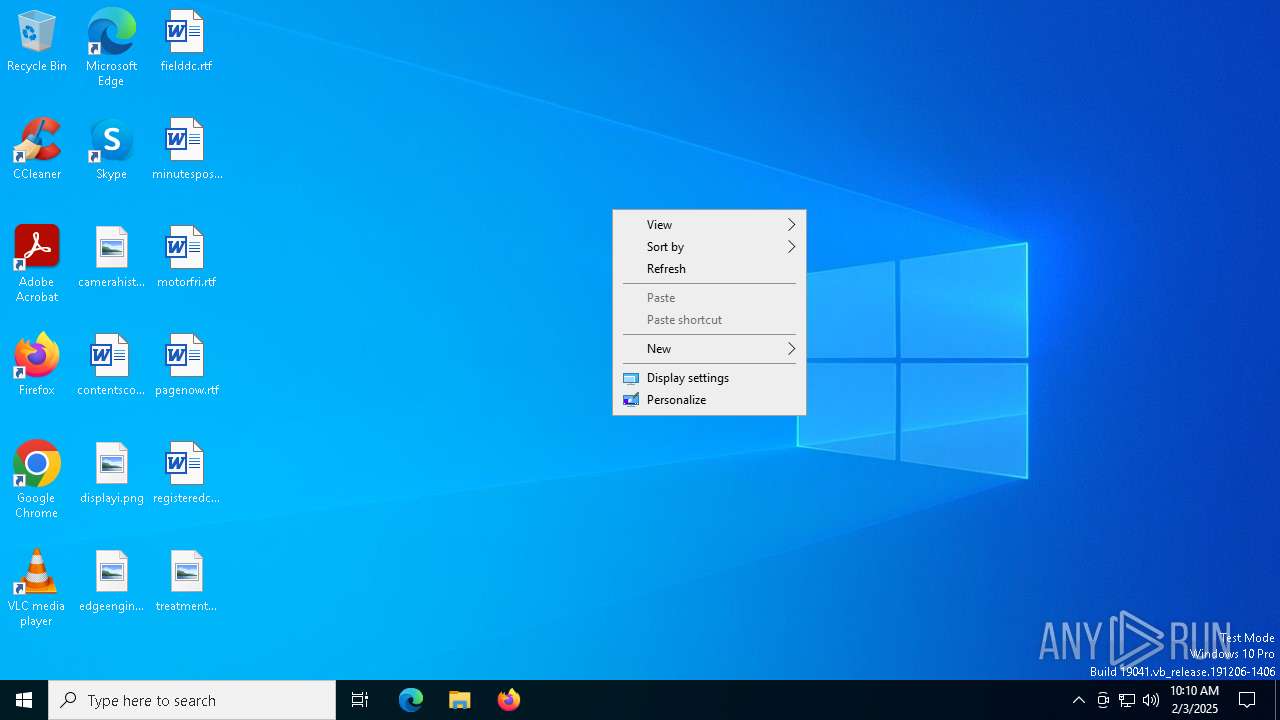Select the motorfri.rtf file icon

coord(186,258)
